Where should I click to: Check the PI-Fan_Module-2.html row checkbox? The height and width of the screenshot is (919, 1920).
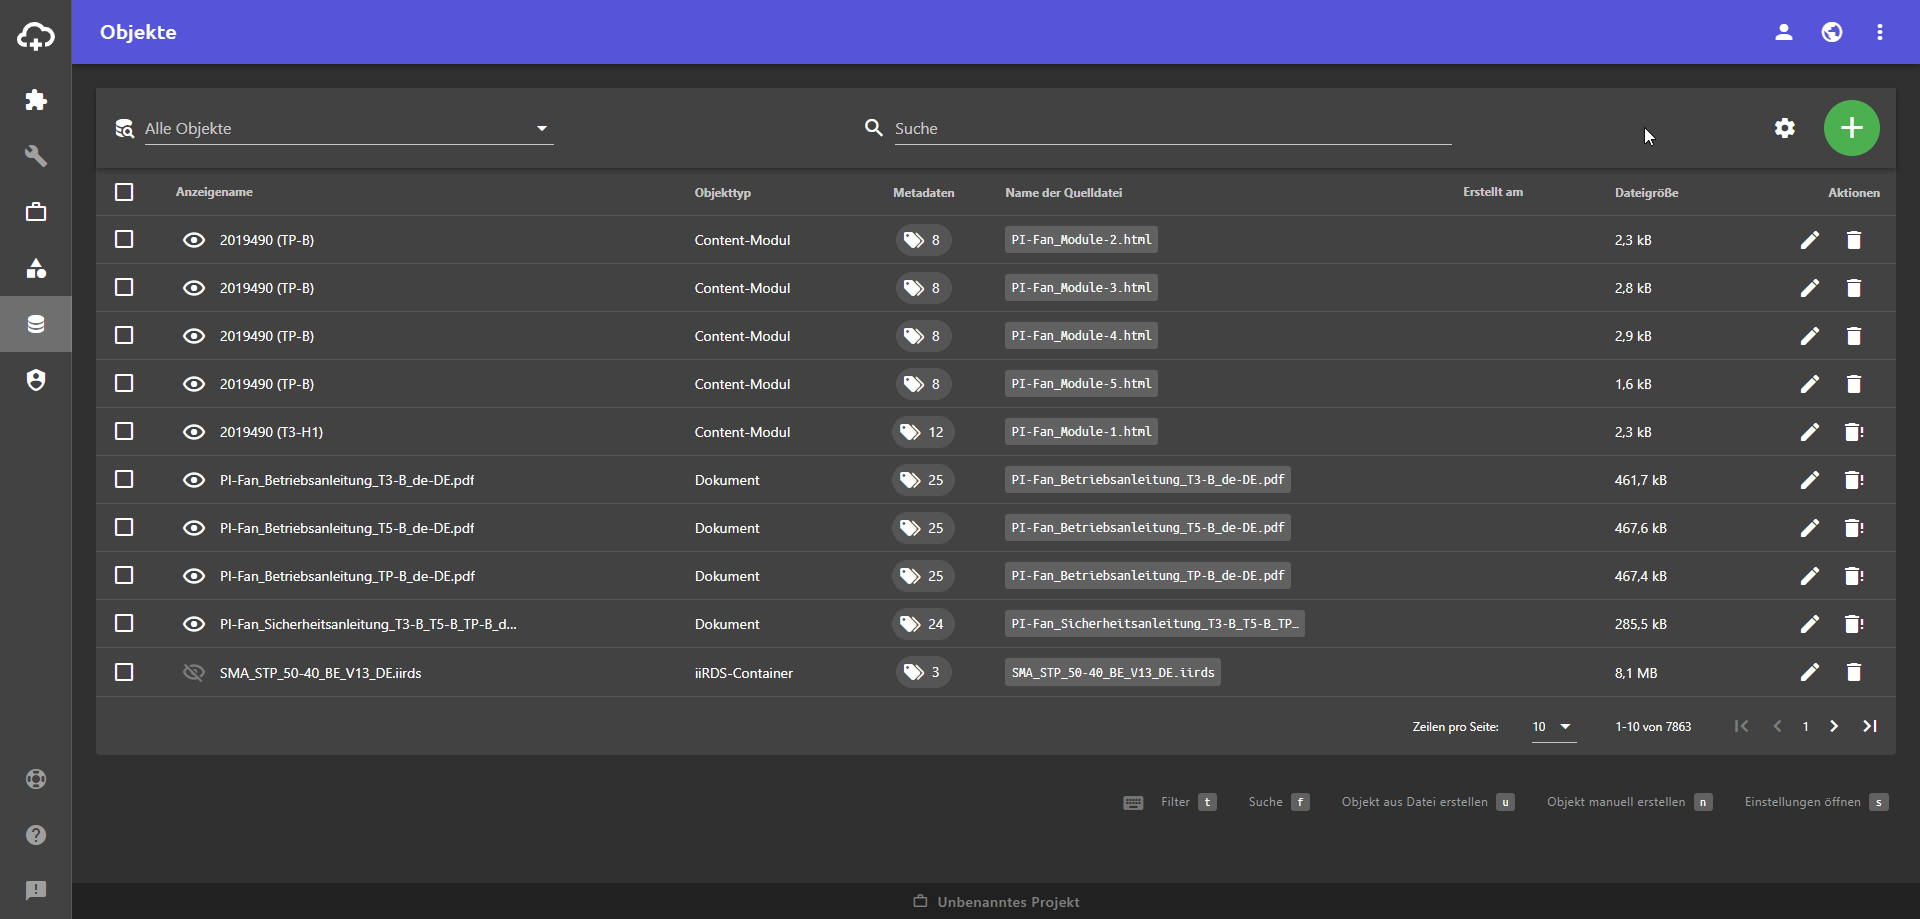coord(124,240)
